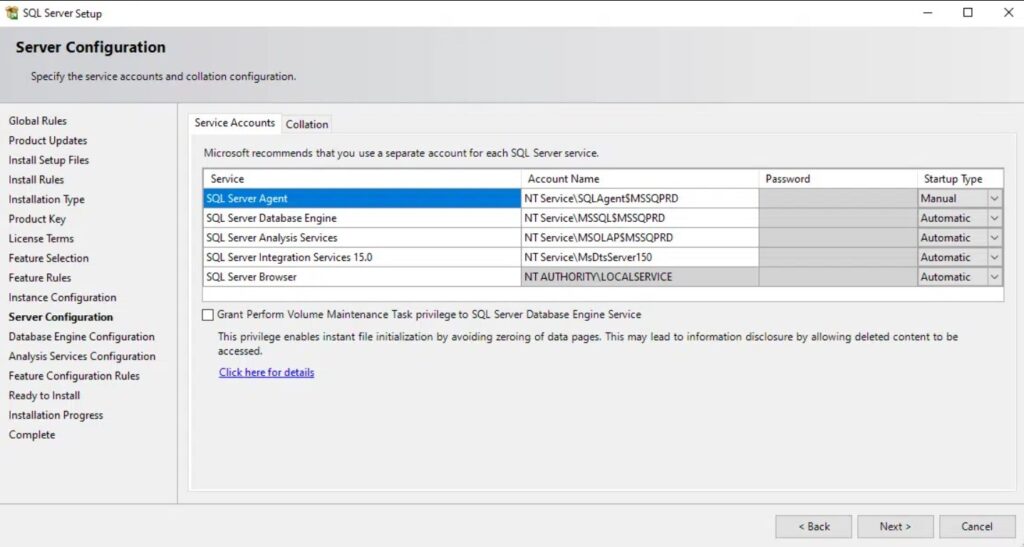Select the SQL Server Browser service cell

click(362, 277)
